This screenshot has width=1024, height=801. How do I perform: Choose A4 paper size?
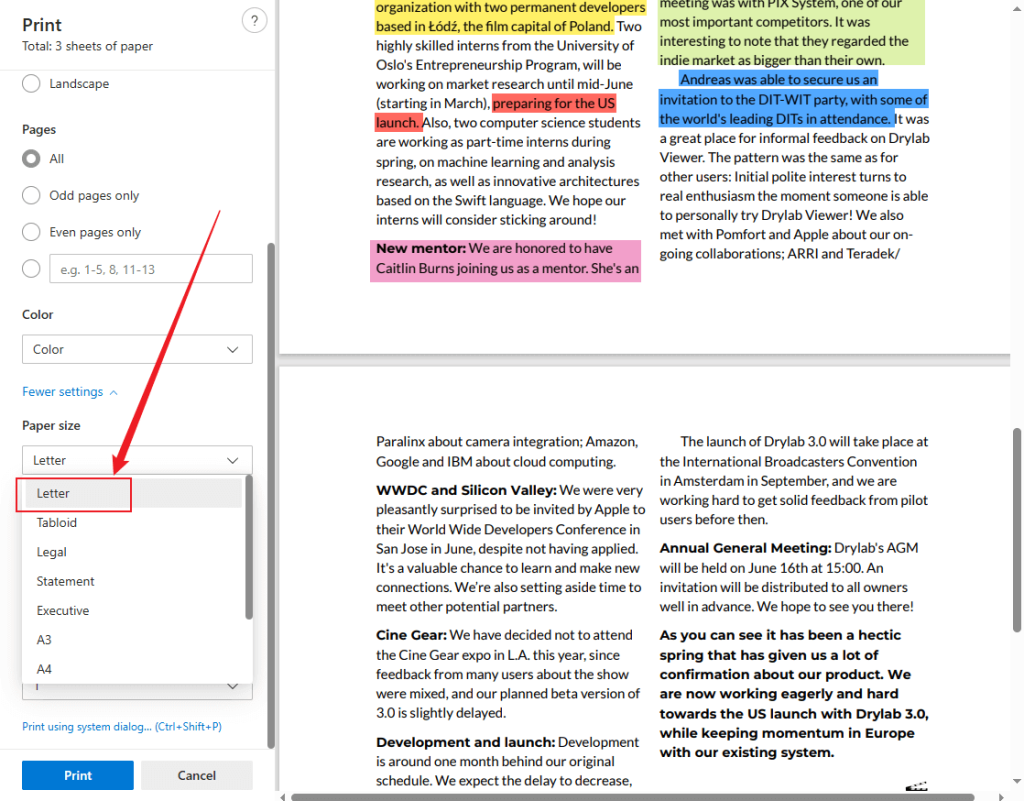[x=44, y=669]
